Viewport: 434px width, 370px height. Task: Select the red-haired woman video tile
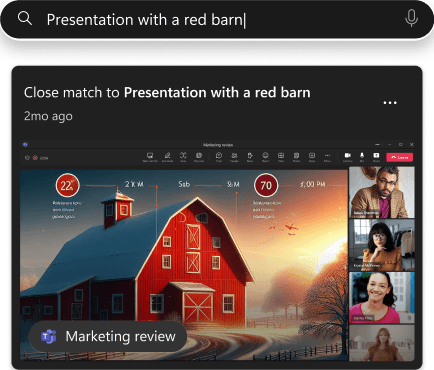[x=382, y=343]
